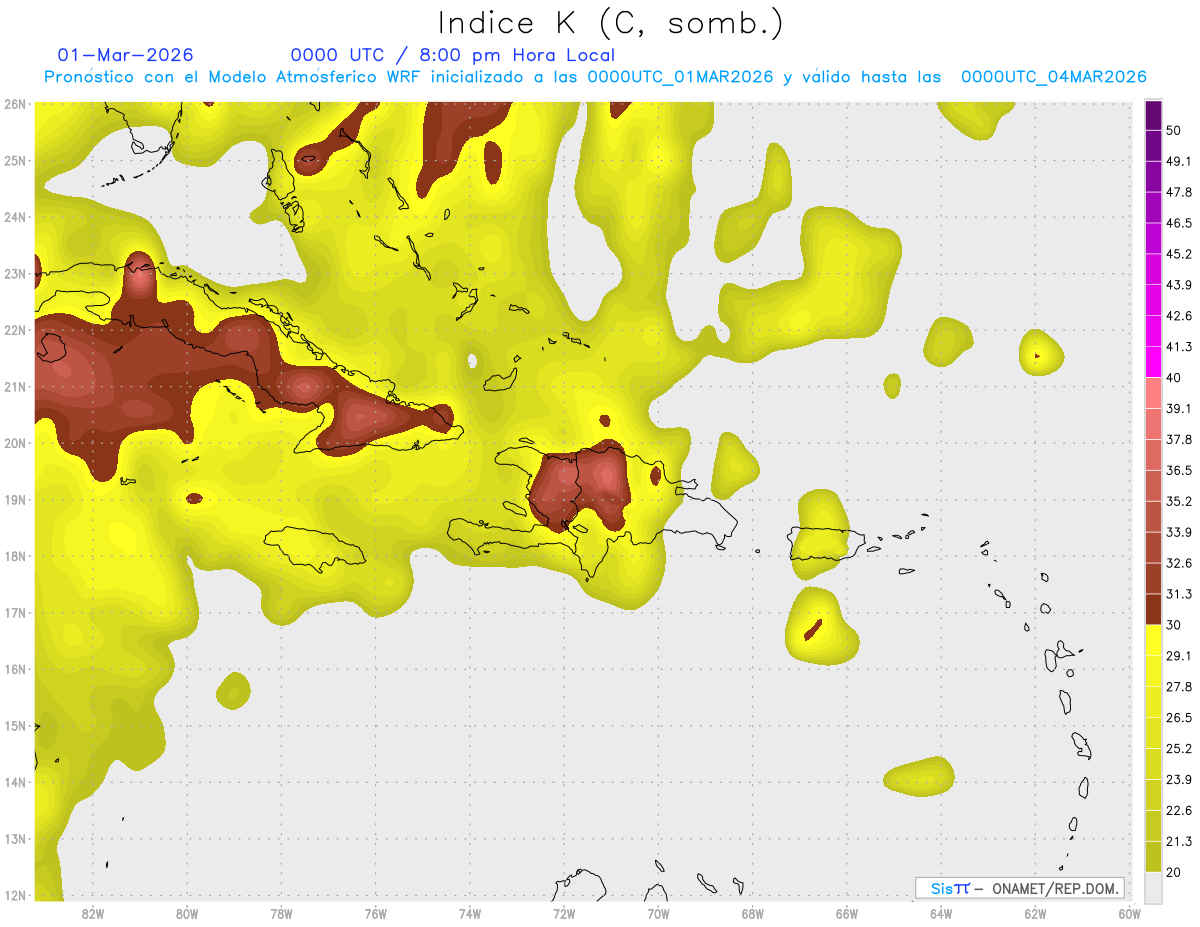Click longitude axis label "78W"
1200x927 pixels.
(x=281, y=913)
